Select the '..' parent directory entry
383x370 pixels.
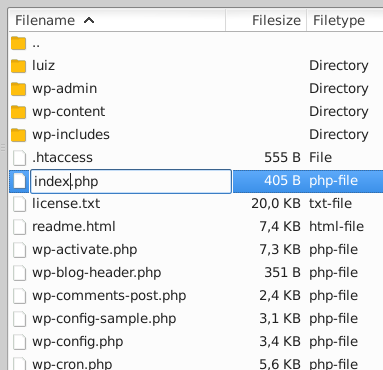click(36, 44)
